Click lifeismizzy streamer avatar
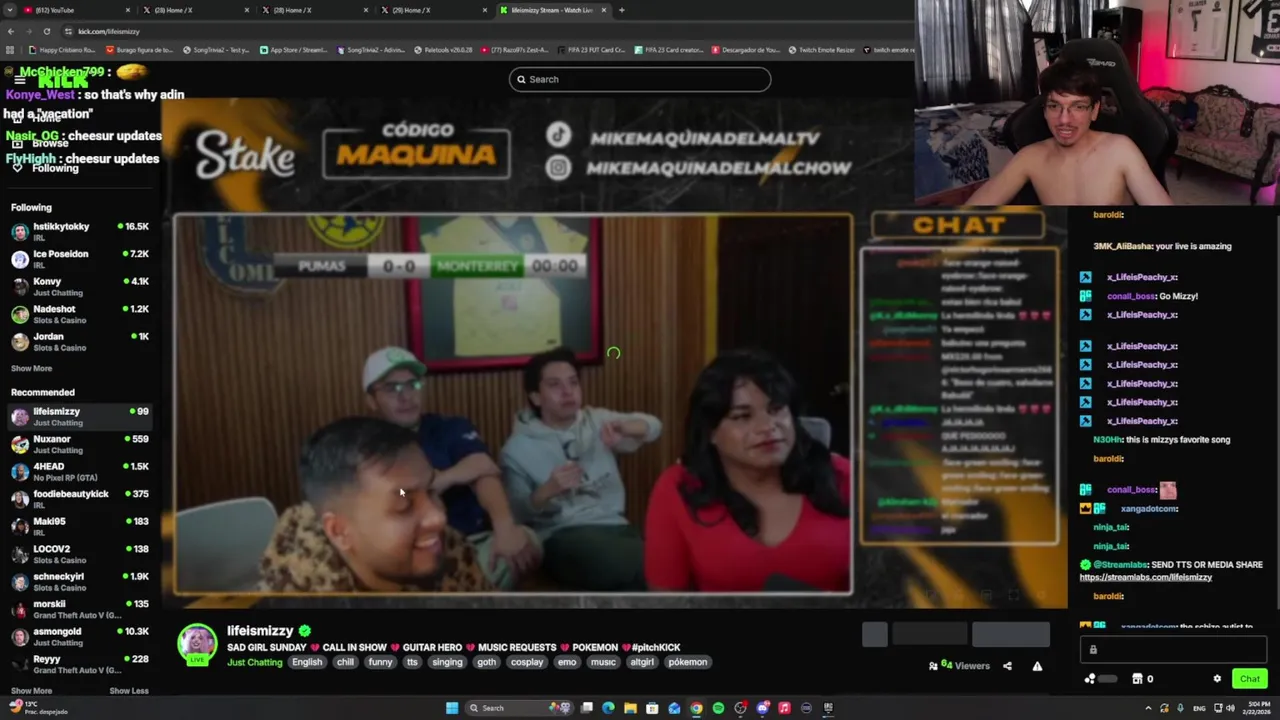The image size is (1280, 720). [x=197, y=644]
